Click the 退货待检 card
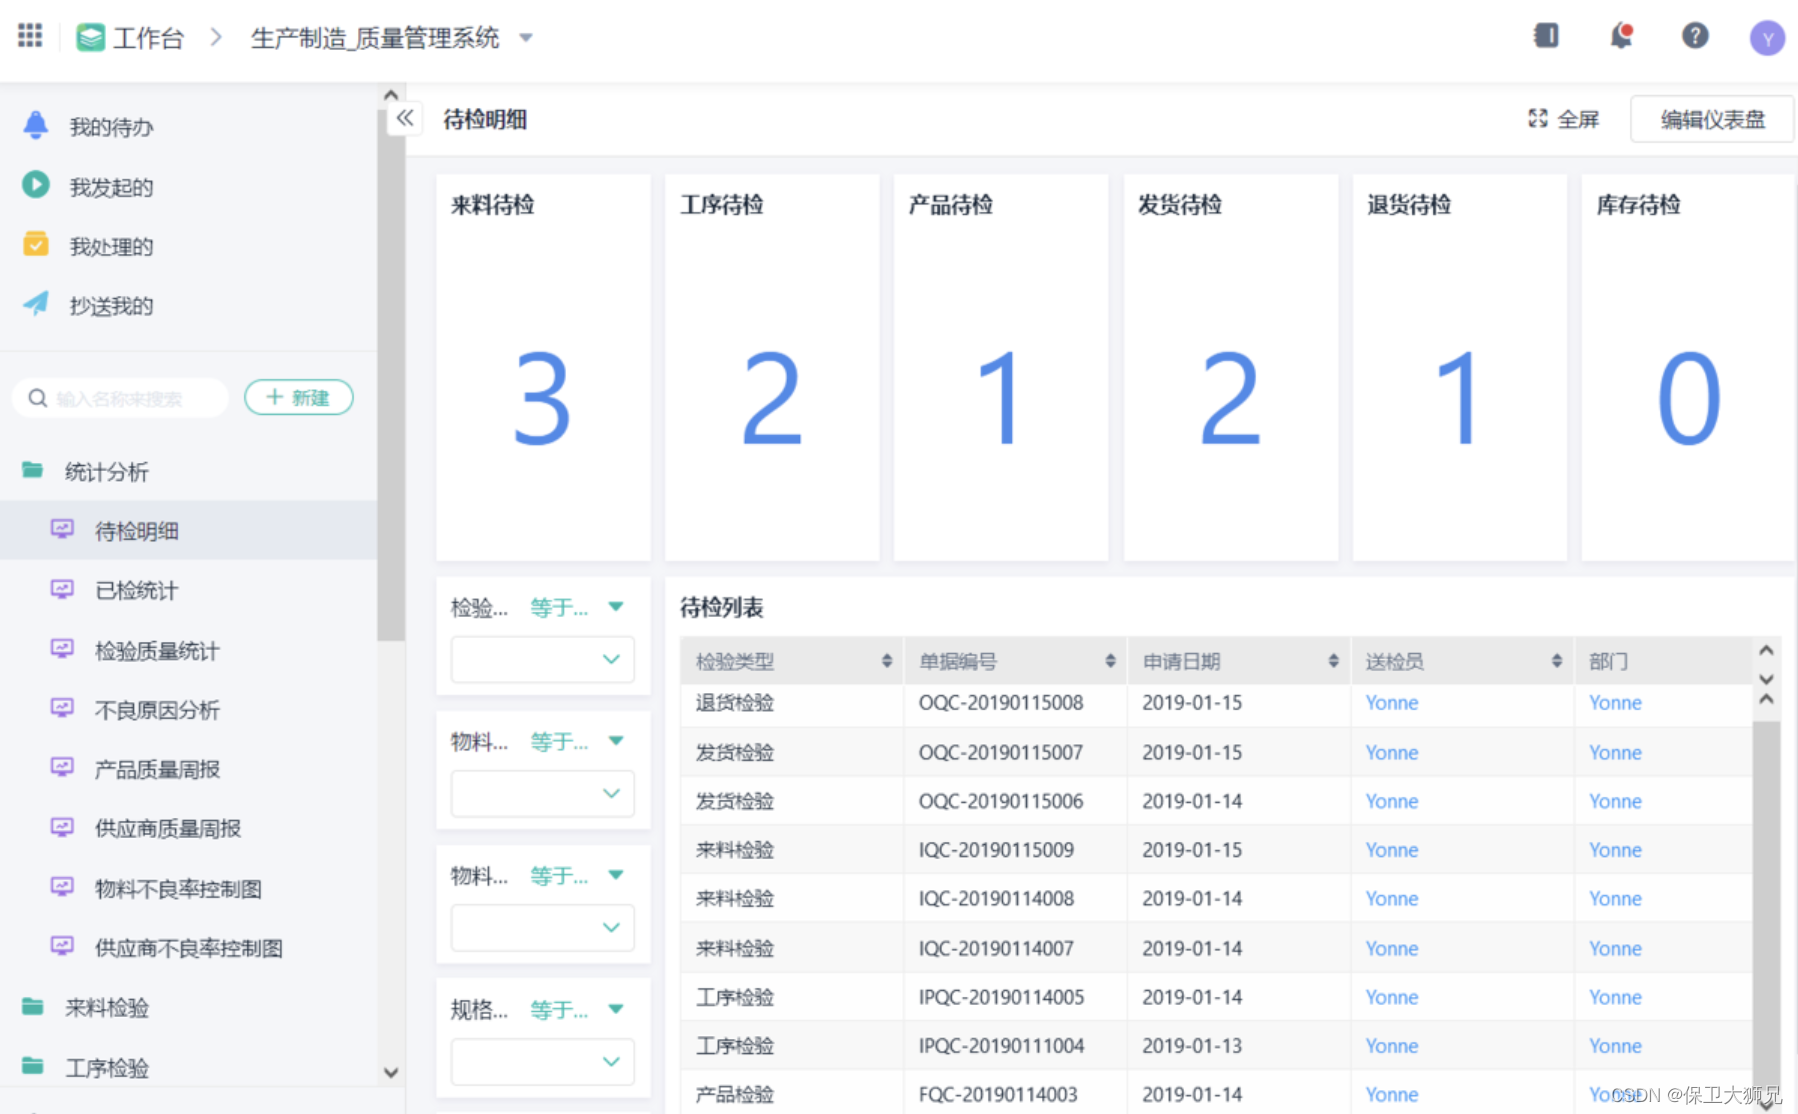The width and height of the screenshot is (1798, 1114). 1460,367
